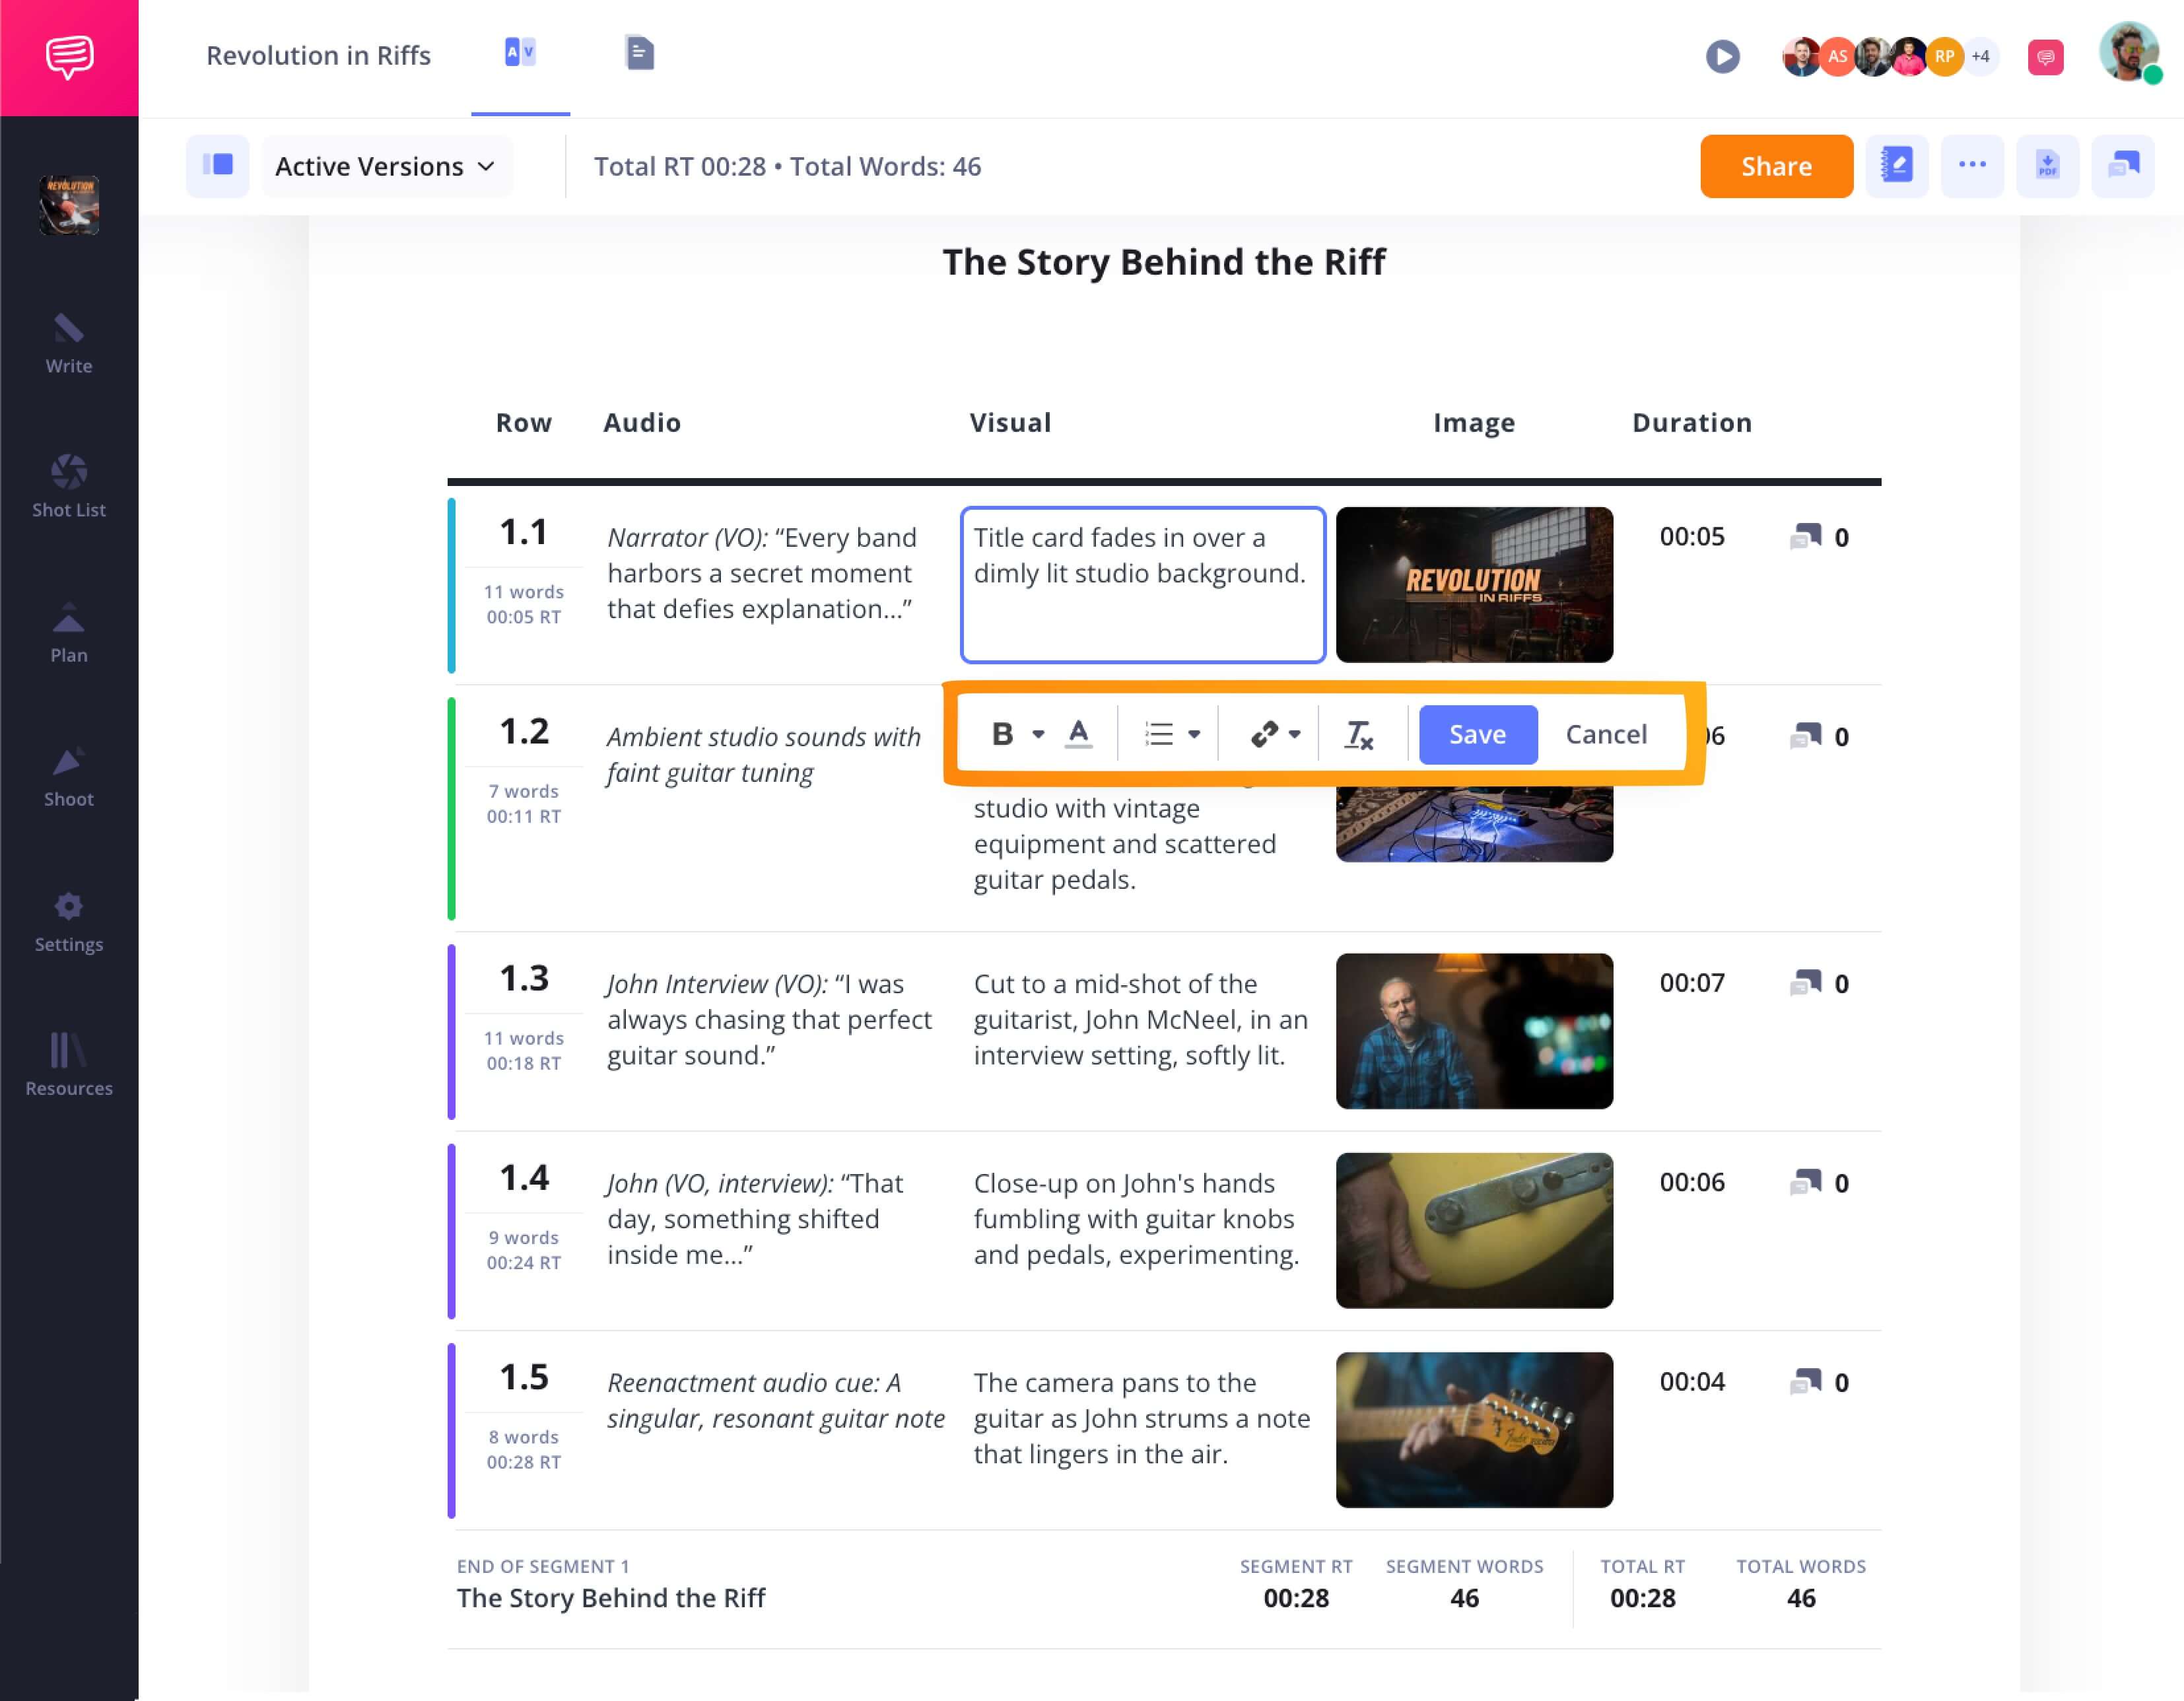
Task: Open the Write section in sidebar
Action: coord(68,343)
